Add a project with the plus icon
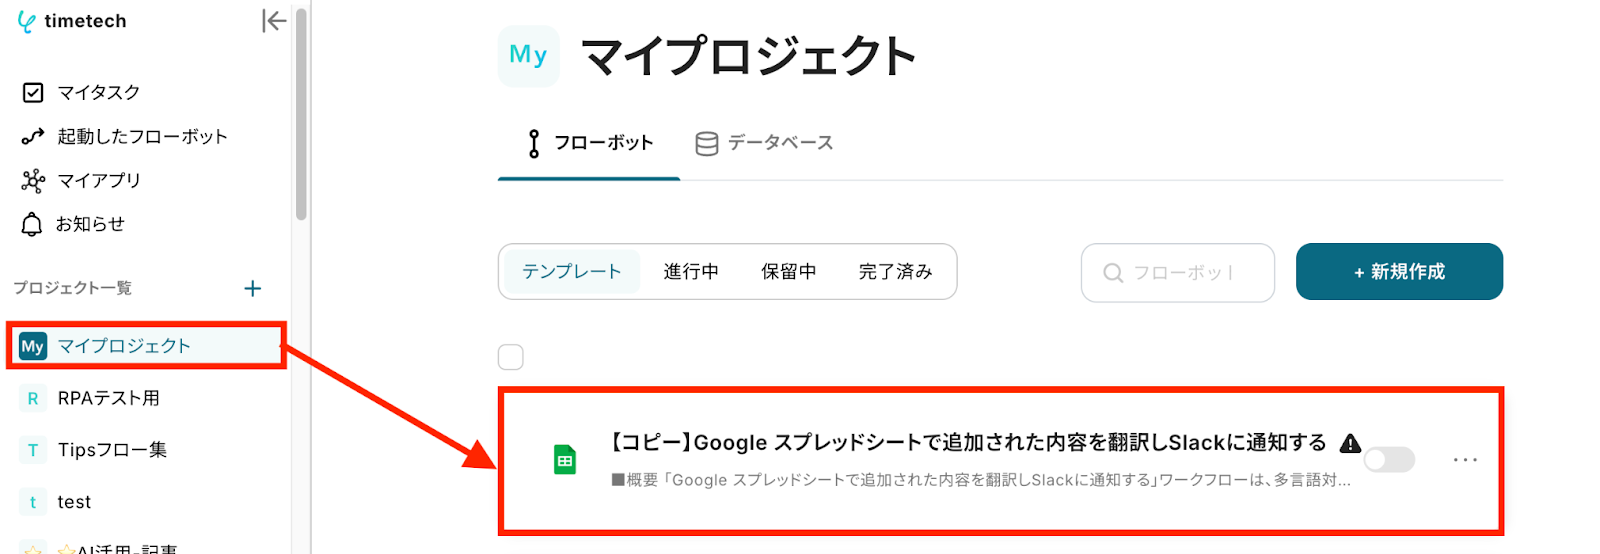1600x554 pixels. tap(252, 289)
